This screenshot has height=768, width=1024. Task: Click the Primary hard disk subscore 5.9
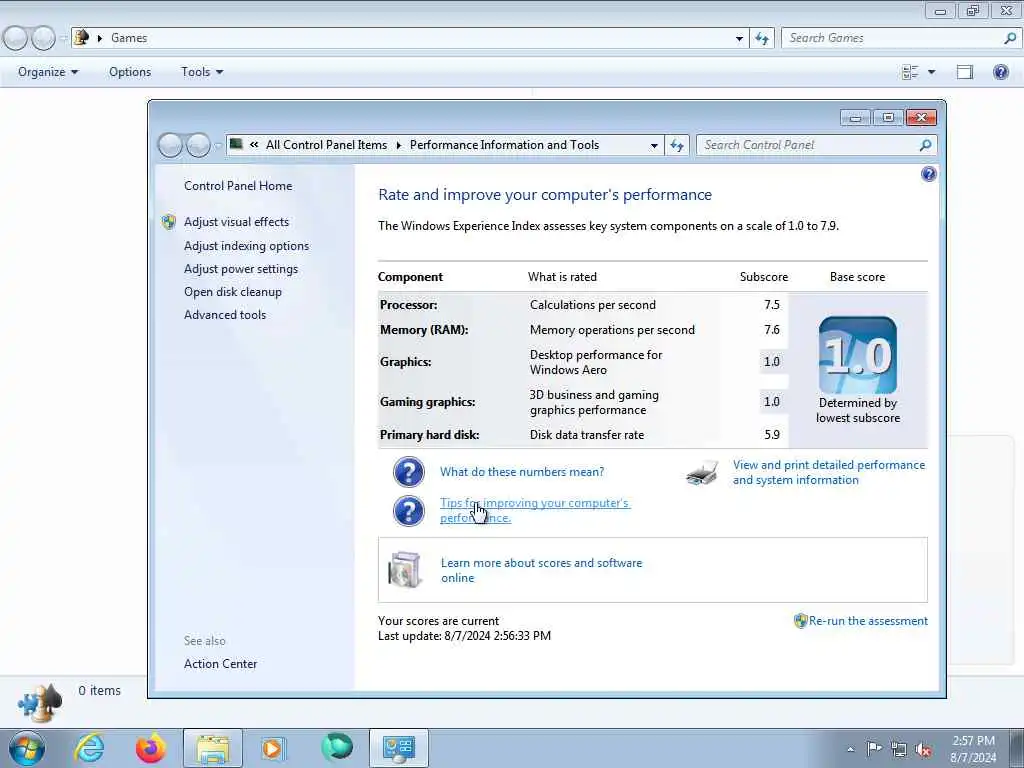771,435
